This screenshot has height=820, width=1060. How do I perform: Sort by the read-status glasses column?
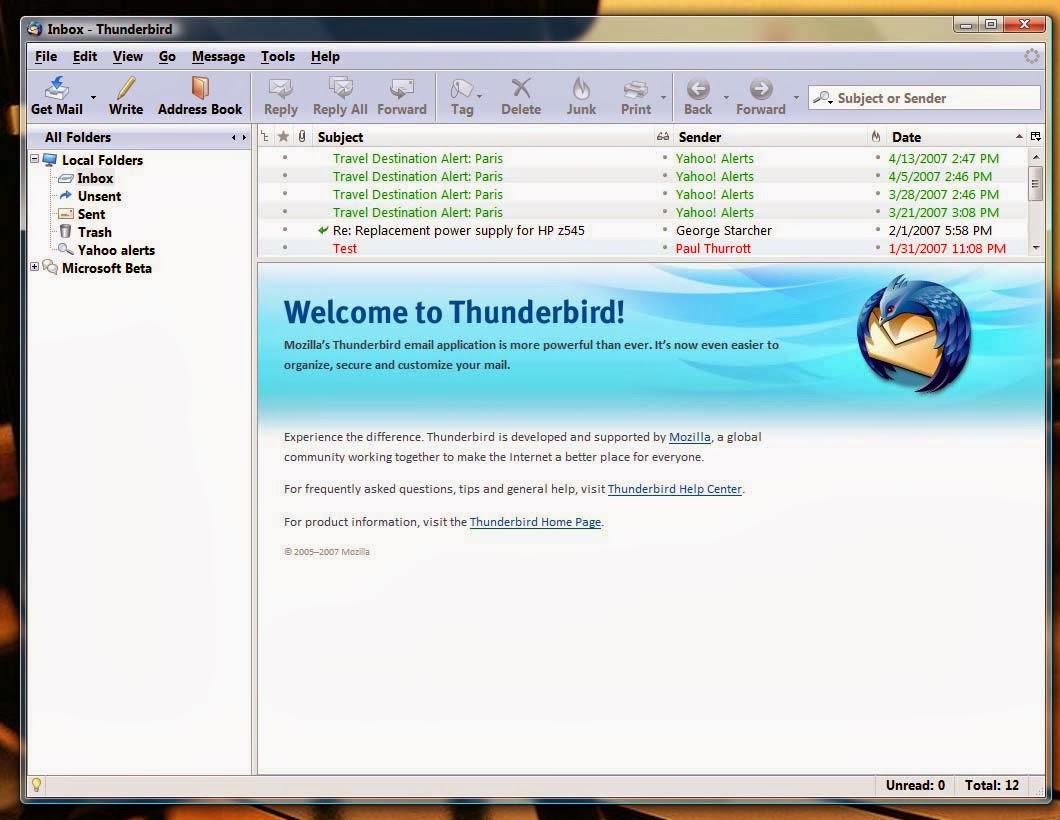coord(662,137)
